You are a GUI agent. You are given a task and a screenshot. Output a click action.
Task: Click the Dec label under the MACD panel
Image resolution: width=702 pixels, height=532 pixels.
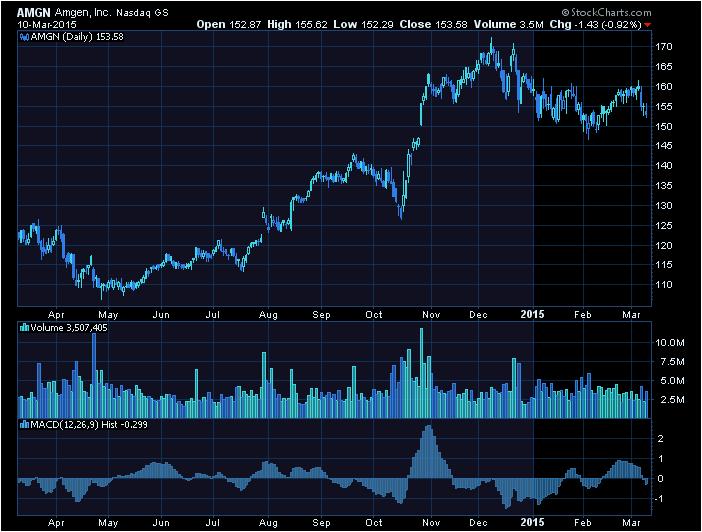point(478,523)
